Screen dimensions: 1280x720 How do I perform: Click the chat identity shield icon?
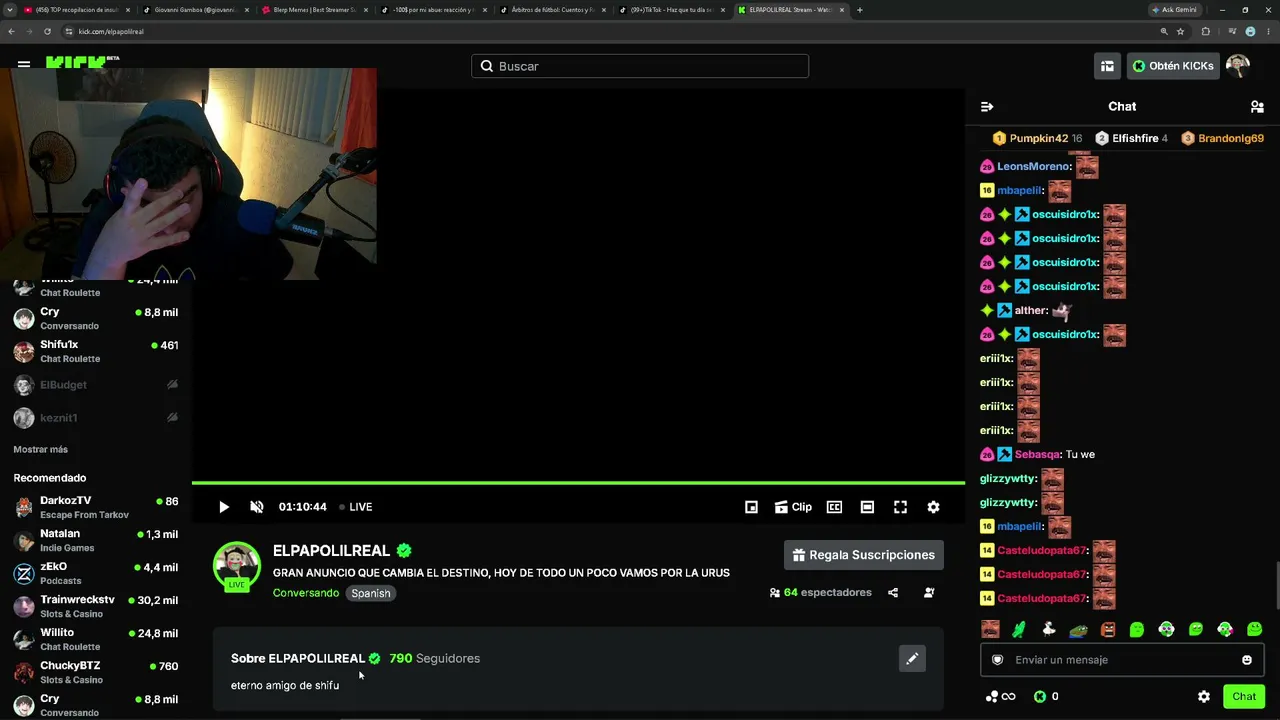(x=997, y=660)
